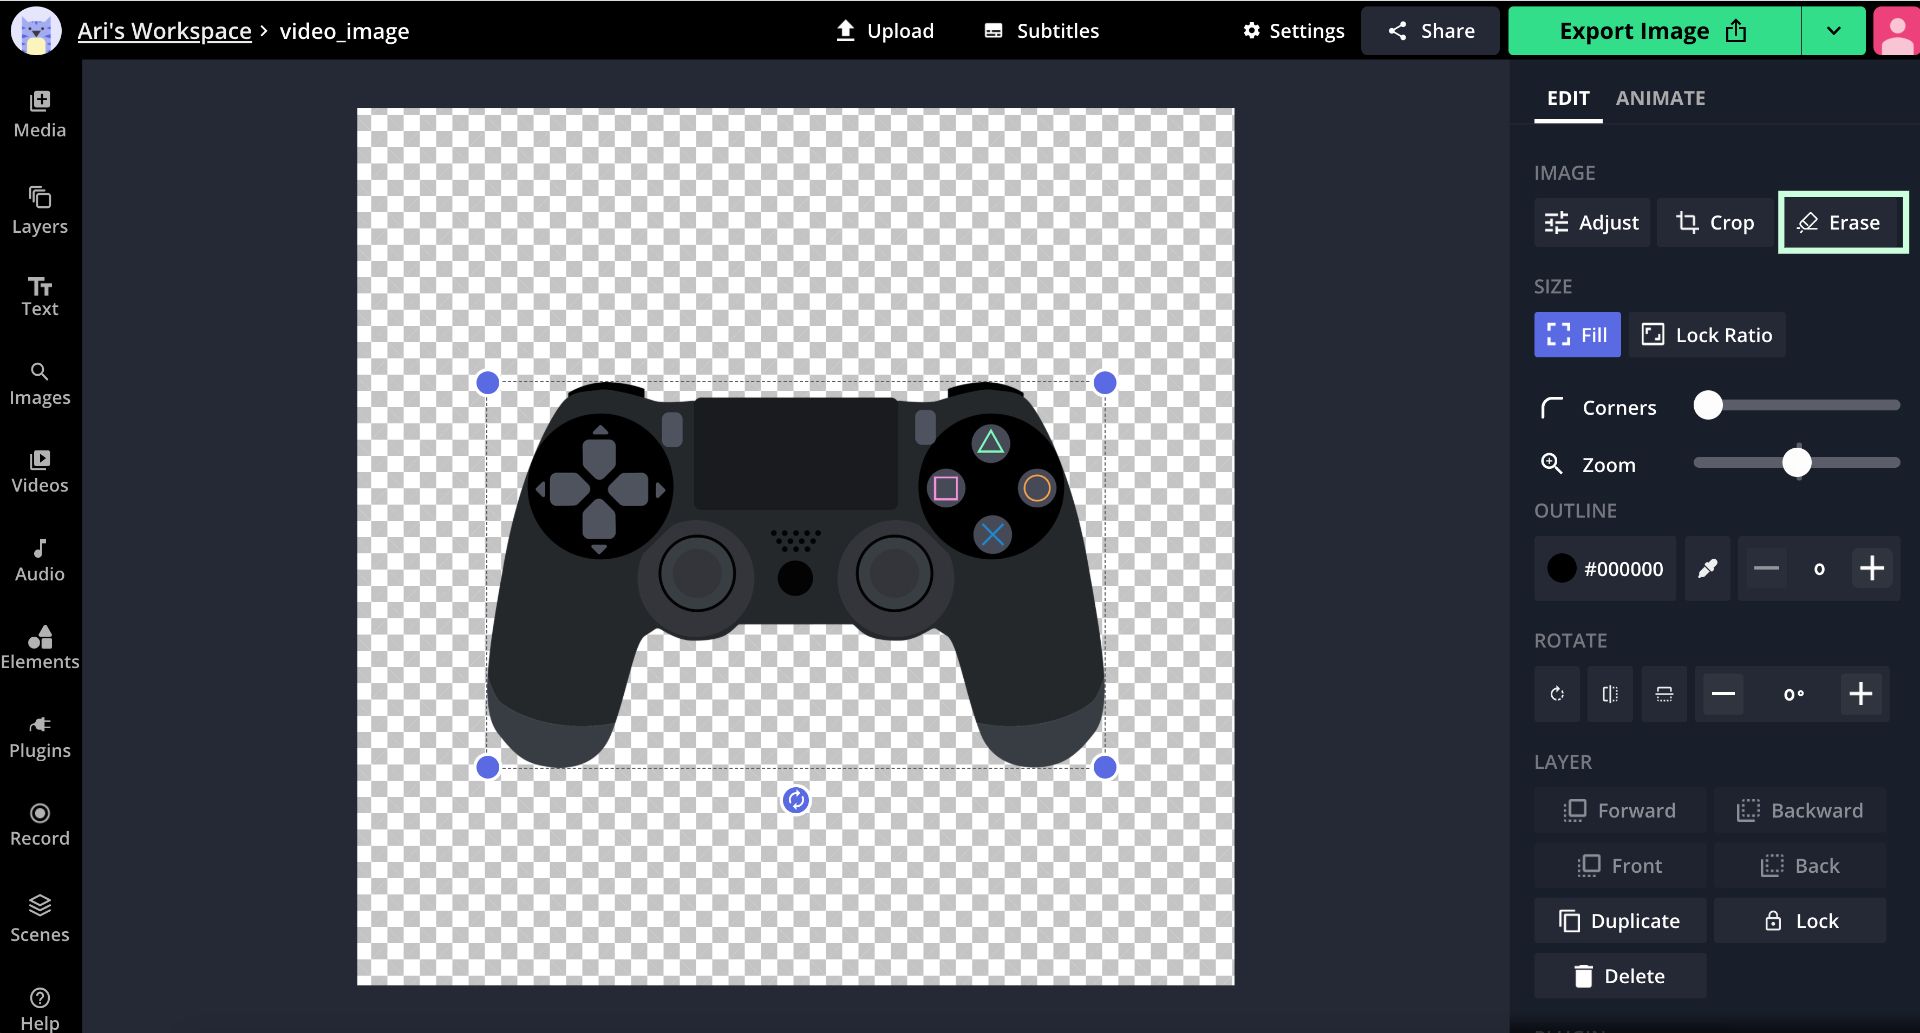
Task: Click the rotation degrees value field
Action: pos(1794,694)
